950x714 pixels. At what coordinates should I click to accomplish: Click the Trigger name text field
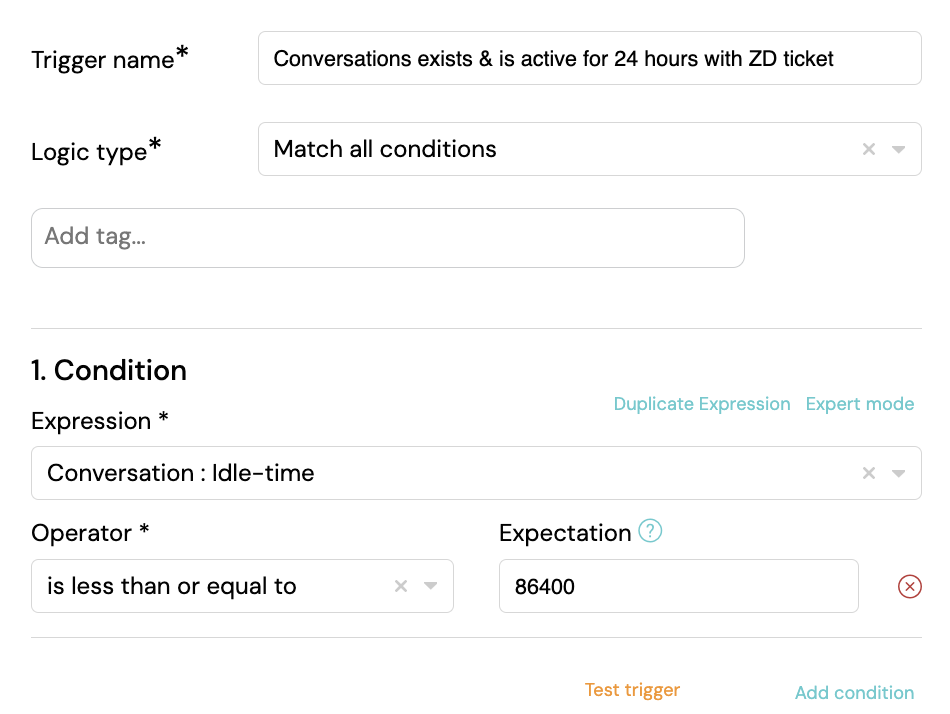[590, 58]
